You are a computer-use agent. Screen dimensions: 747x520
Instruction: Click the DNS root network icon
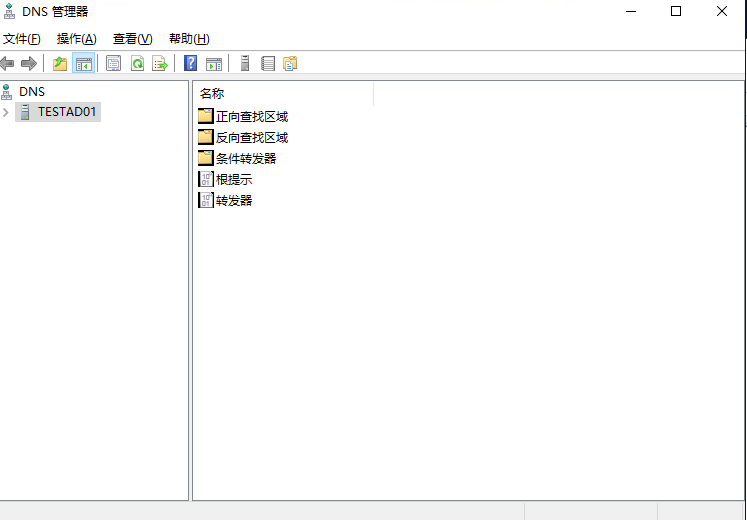tap(7, 91)
